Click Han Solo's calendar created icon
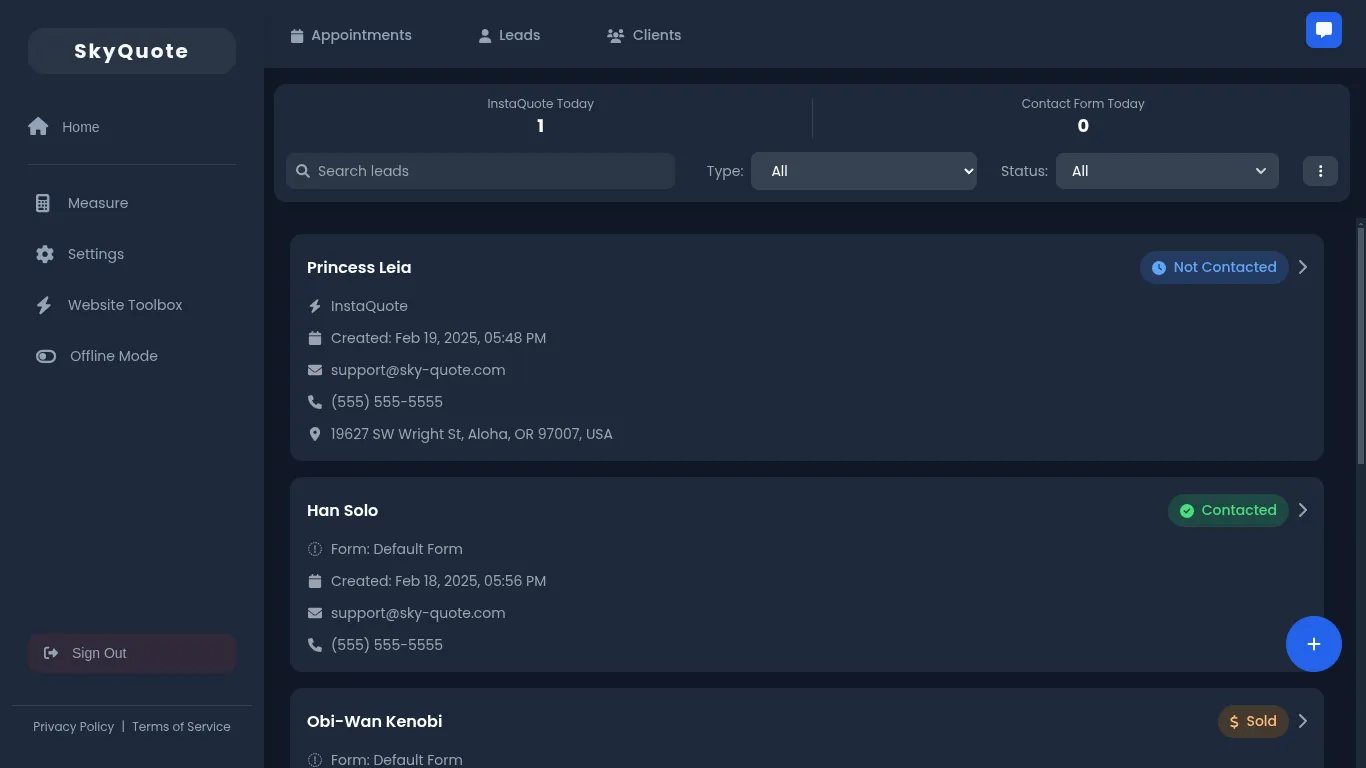This screenshot has height=768, width=1366. point(315,581)
